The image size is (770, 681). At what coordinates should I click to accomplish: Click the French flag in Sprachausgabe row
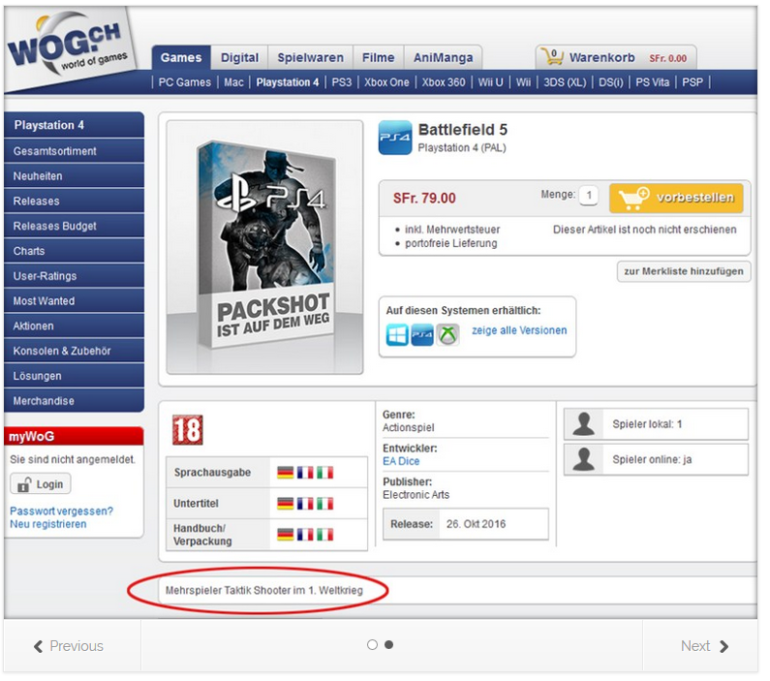point(305,473)
